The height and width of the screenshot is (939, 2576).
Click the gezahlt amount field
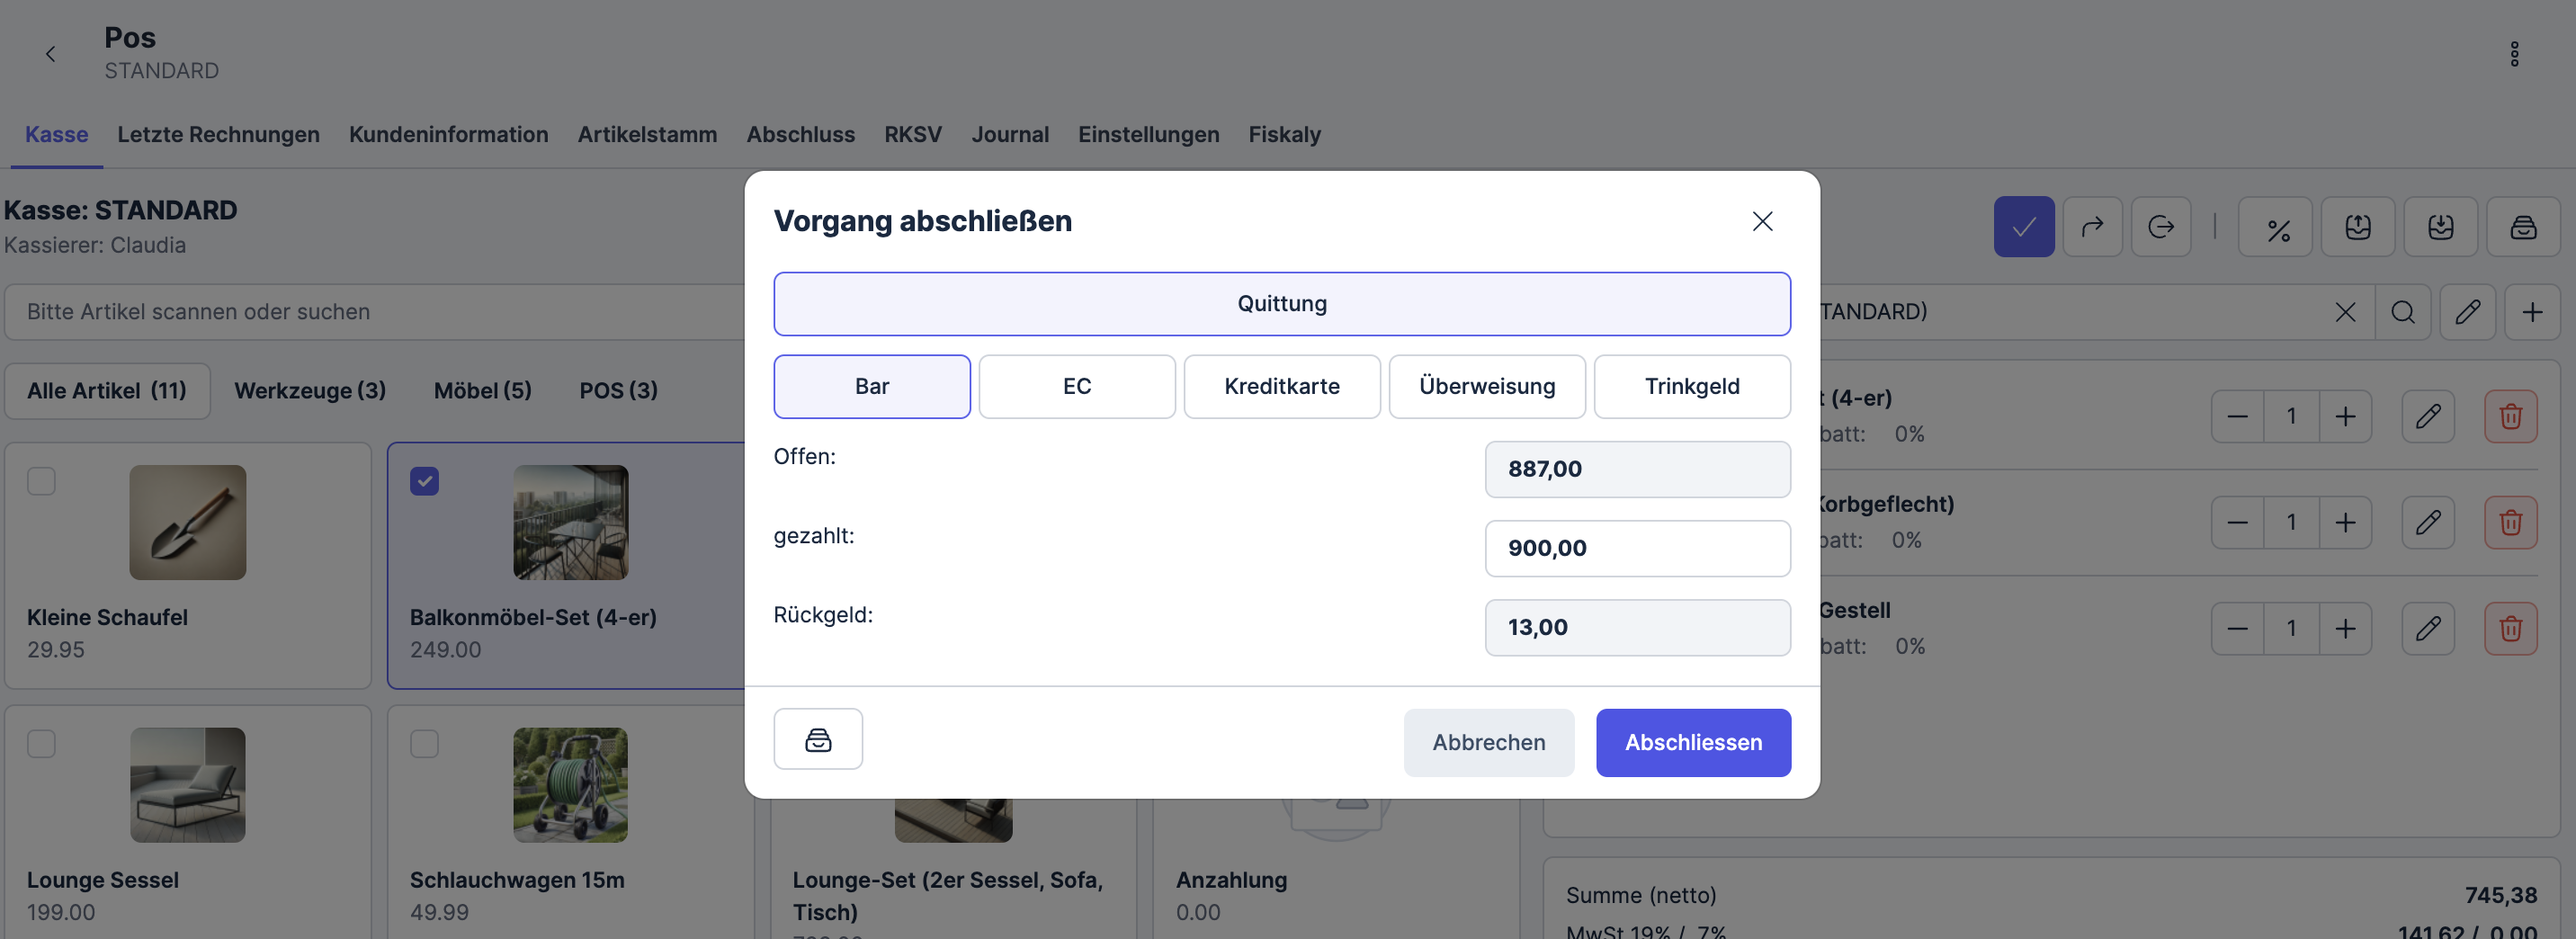pyautogui.click(x=1636, y=548)
